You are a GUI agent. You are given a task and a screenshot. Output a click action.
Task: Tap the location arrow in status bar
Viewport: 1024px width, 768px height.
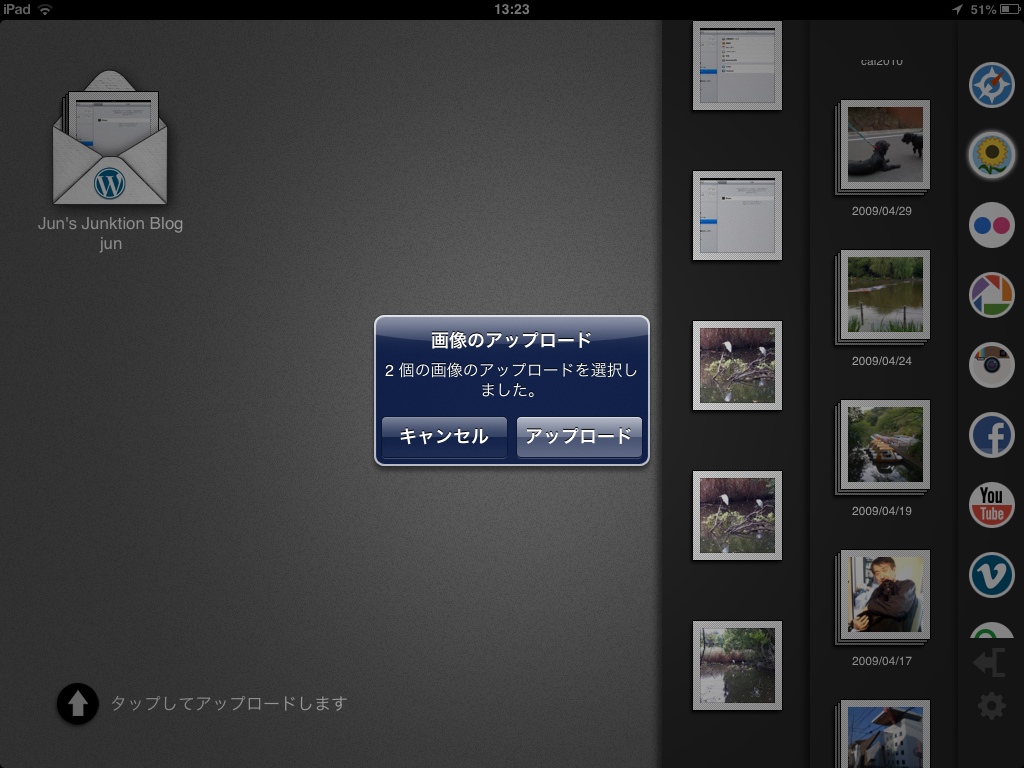pos(957,9)
